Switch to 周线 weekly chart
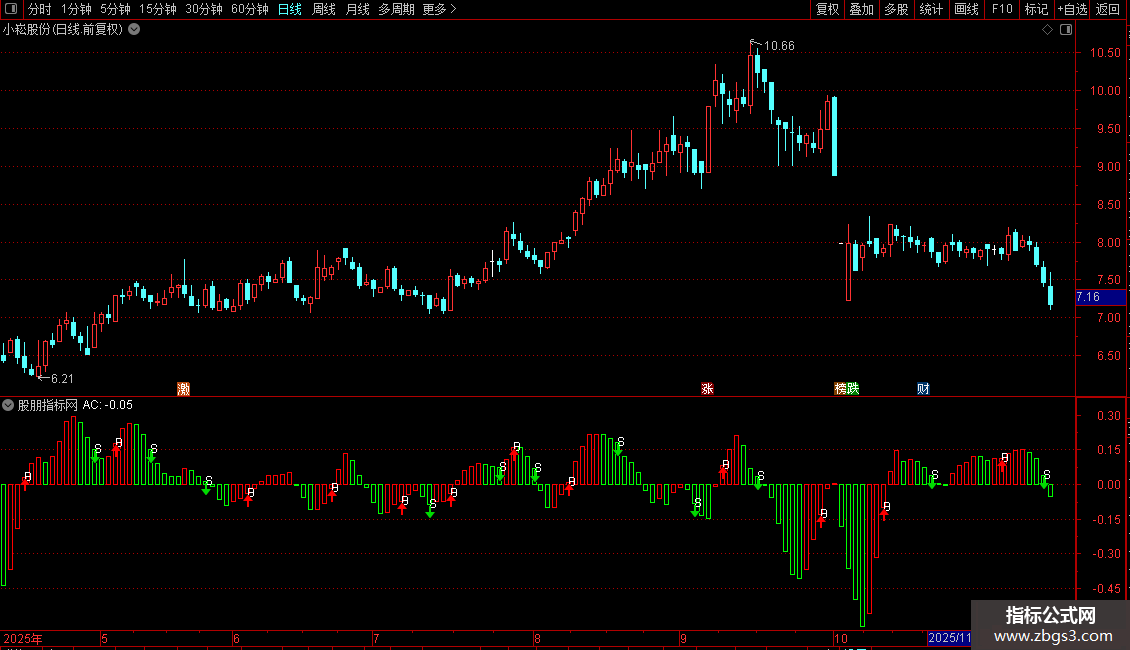 (324, 9)
